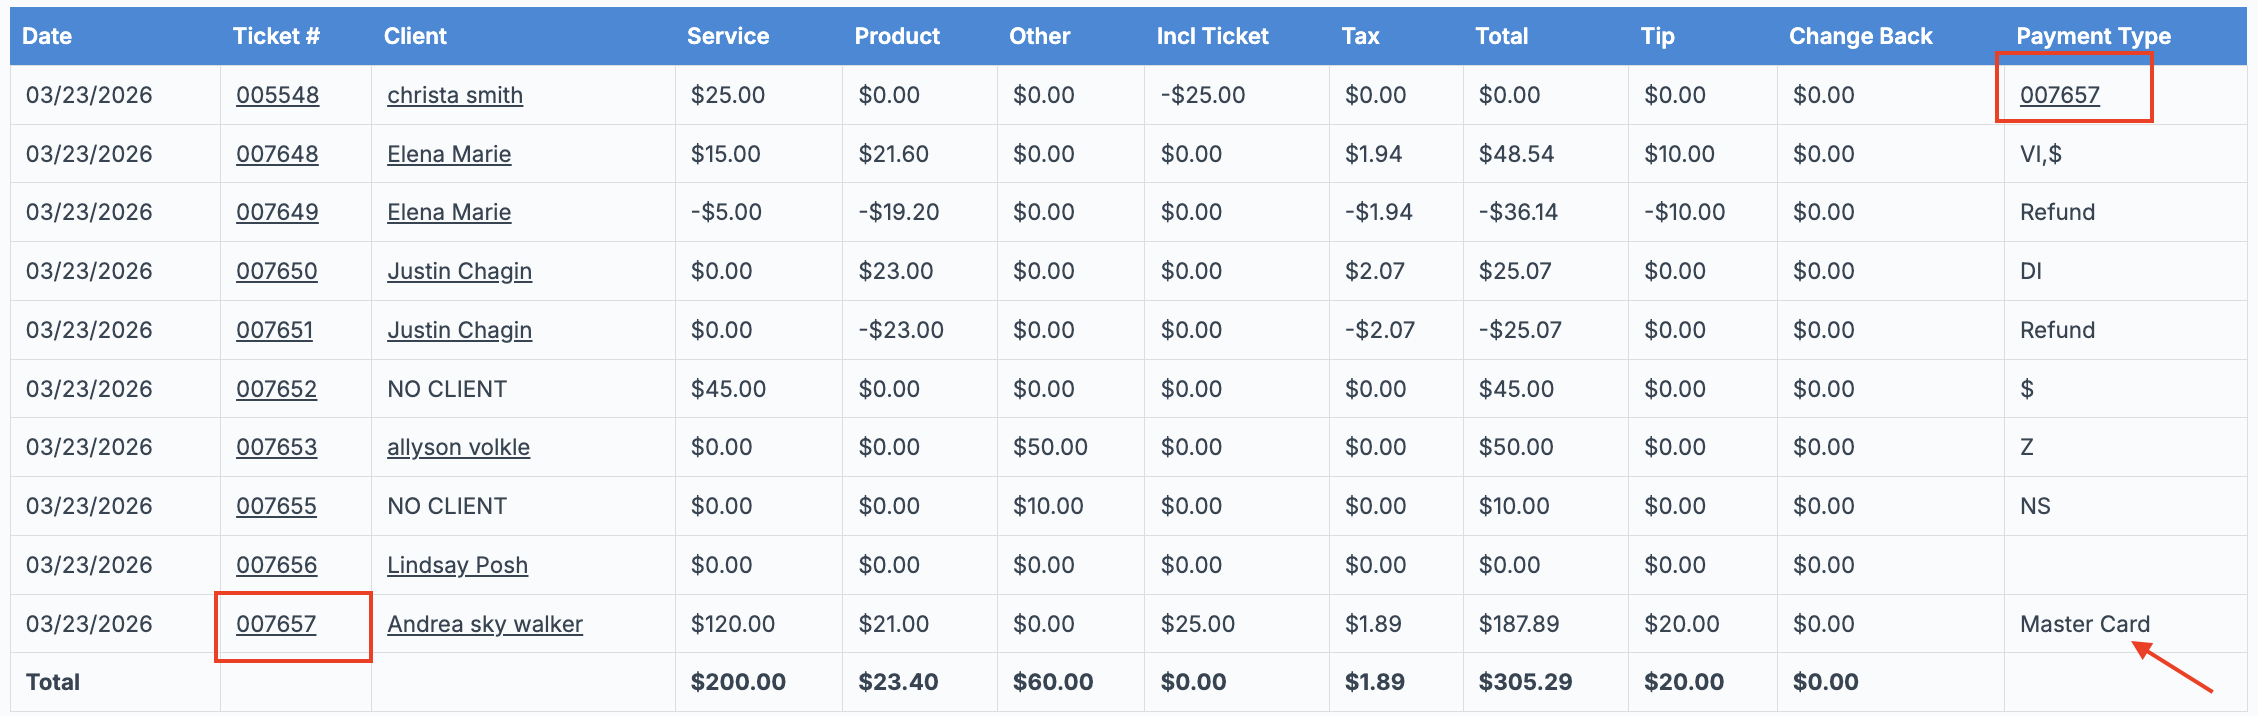Image resolution: width=2258 pixels, height=716 pixels.
Task: Open ticket 007655 link
Action: click(x=276, y=506)
